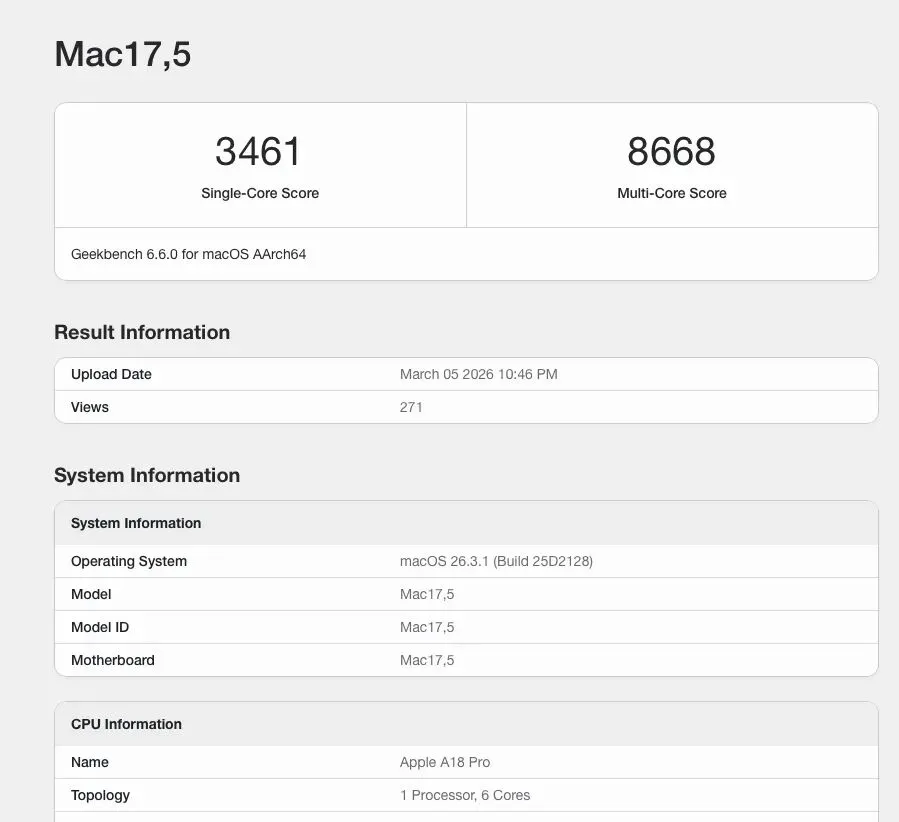Click the Operating System label
This screenshot has width=899, height=822.
(129, 562)
